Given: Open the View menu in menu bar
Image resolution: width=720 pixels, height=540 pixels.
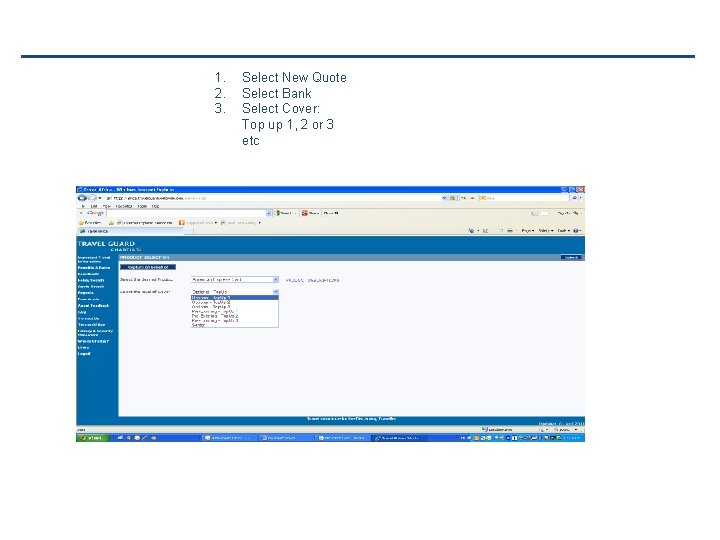Looking at the screenshot, I should click(x=107, y=206).
